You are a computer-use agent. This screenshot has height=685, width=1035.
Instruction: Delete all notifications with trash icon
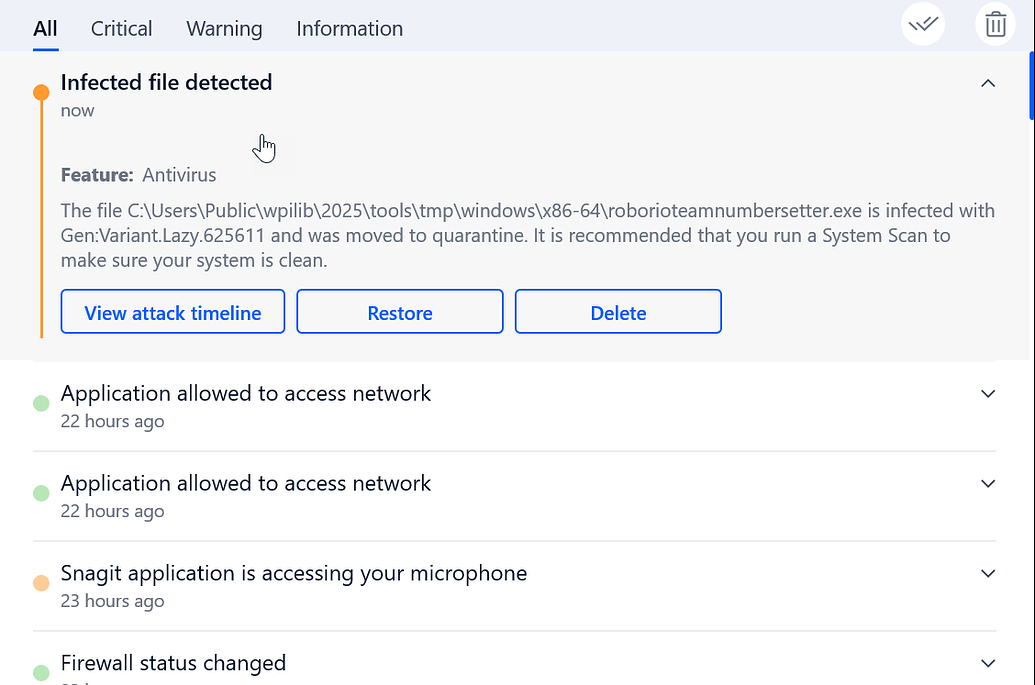(995, 24)
